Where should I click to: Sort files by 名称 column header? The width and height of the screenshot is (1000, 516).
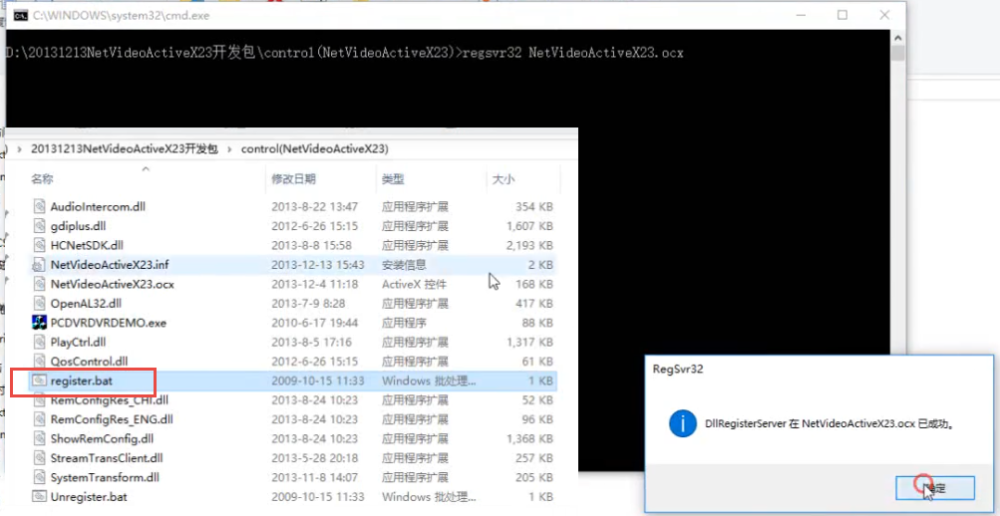pos(42,179)
